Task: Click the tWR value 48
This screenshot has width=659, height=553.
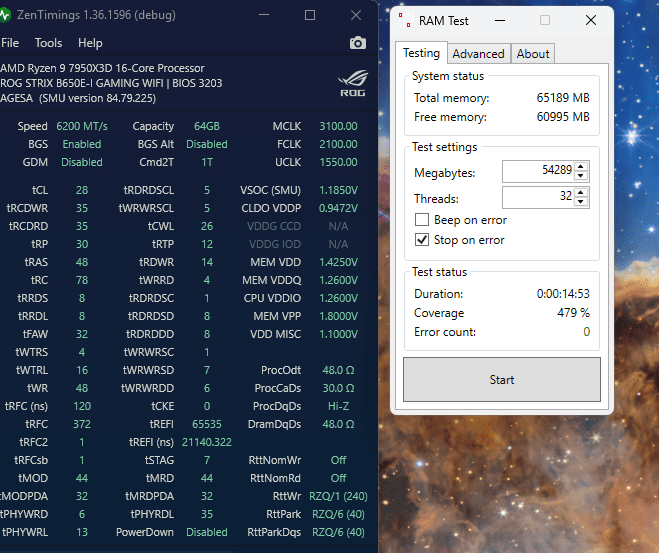Action: (82, 388)
